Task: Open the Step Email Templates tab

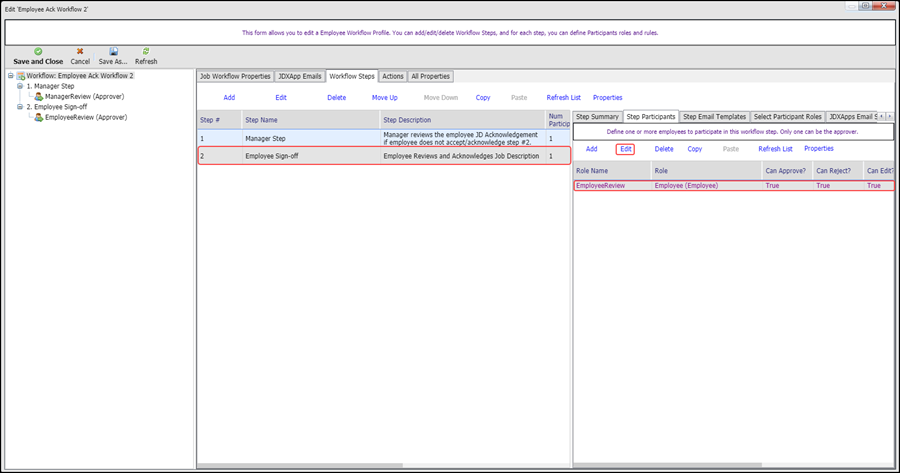Action: tap(714, 117)
